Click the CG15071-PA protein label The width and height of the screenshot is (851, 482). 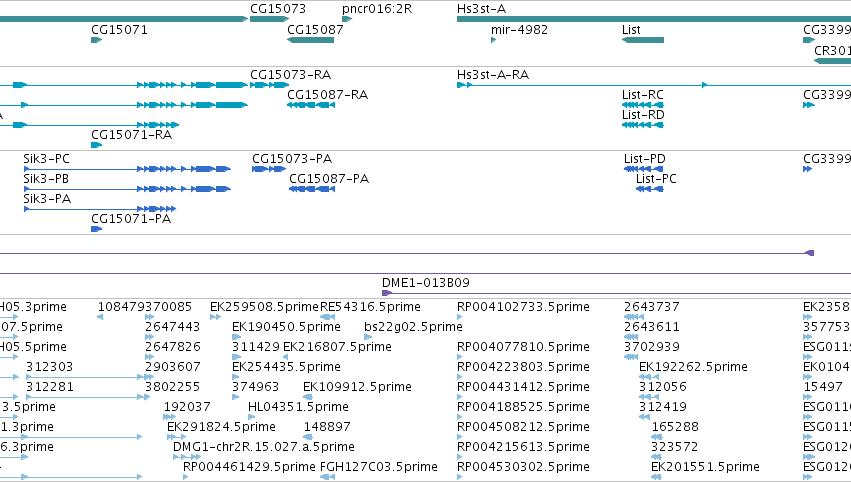[x=131, y=219]
